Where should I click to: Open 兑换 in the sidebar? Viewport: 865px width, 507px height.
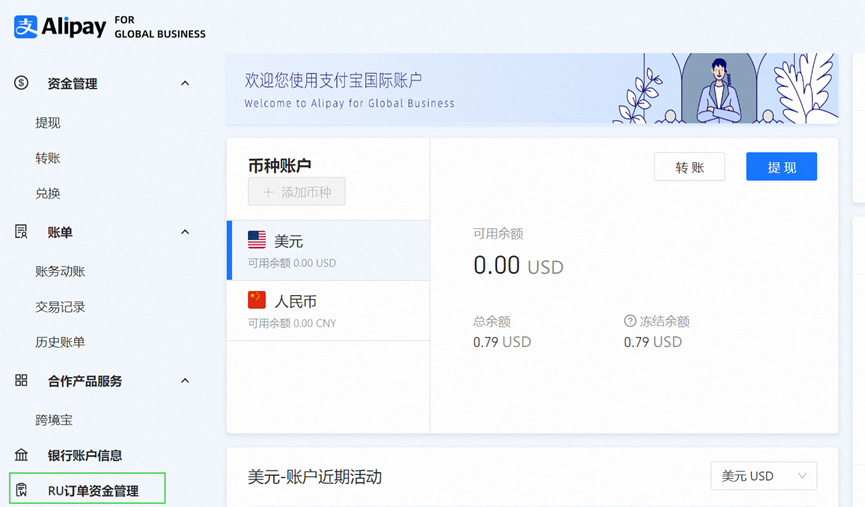click(48, 193)
